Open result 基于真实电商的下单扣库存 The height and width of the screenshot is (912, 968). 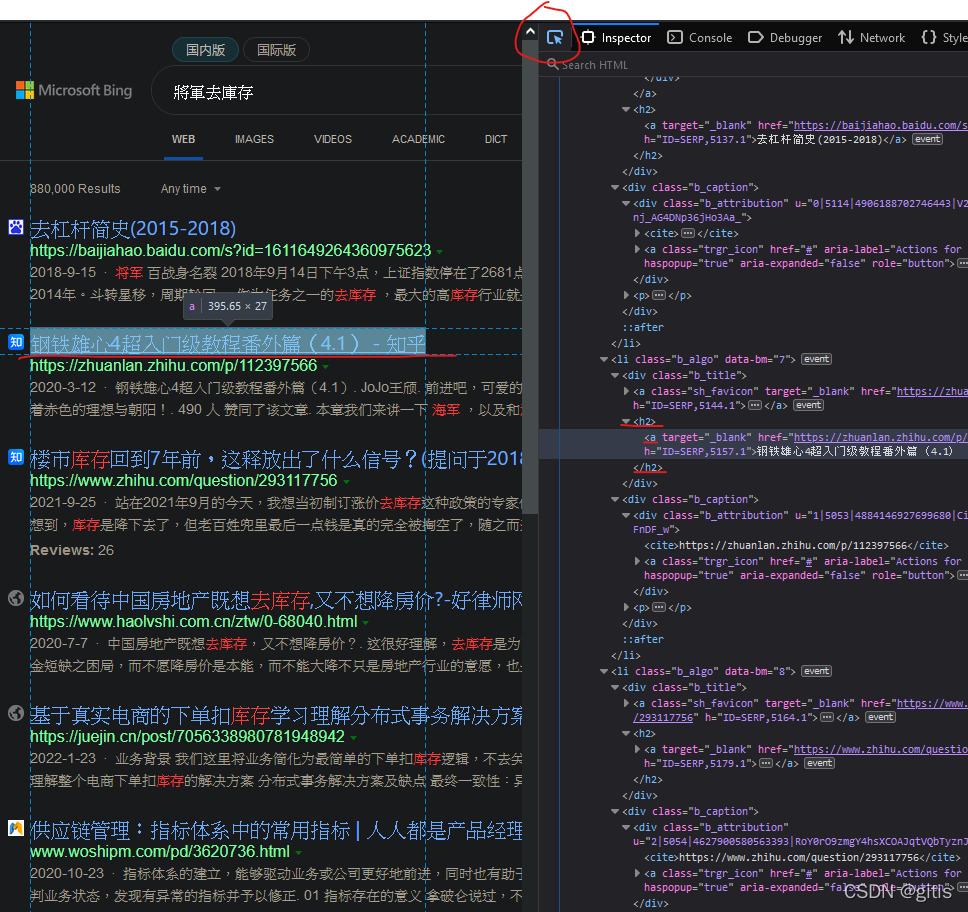[x=276, y=715]
